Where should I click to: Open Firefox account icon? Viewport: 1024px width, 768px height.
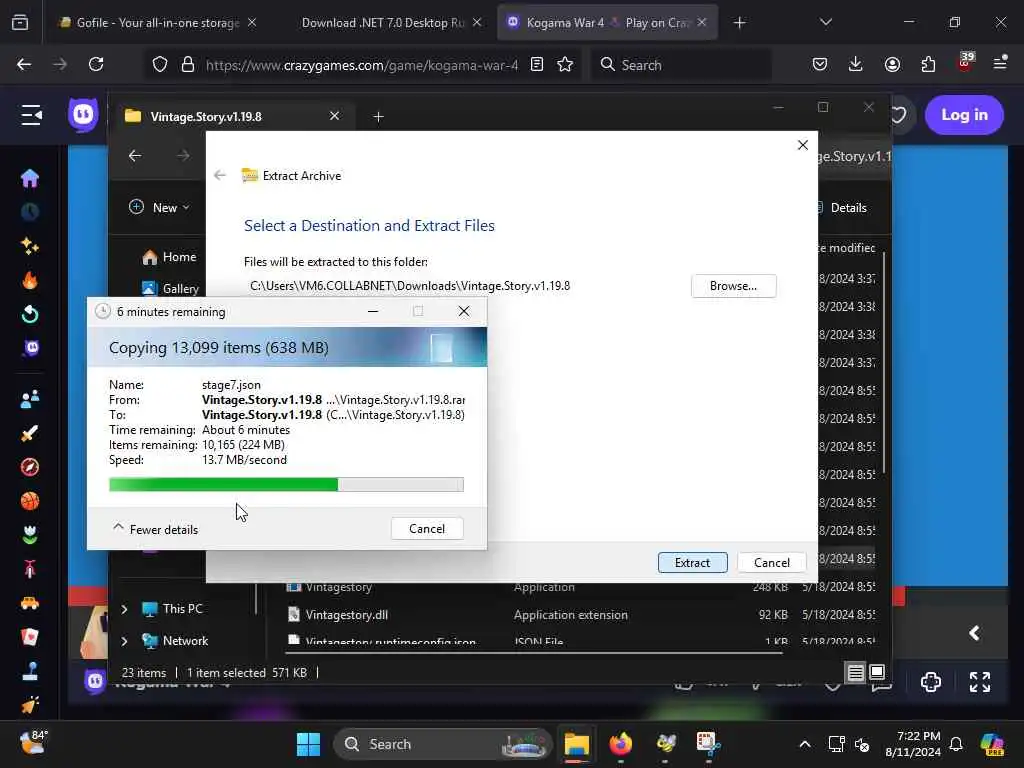click(892, 64)
